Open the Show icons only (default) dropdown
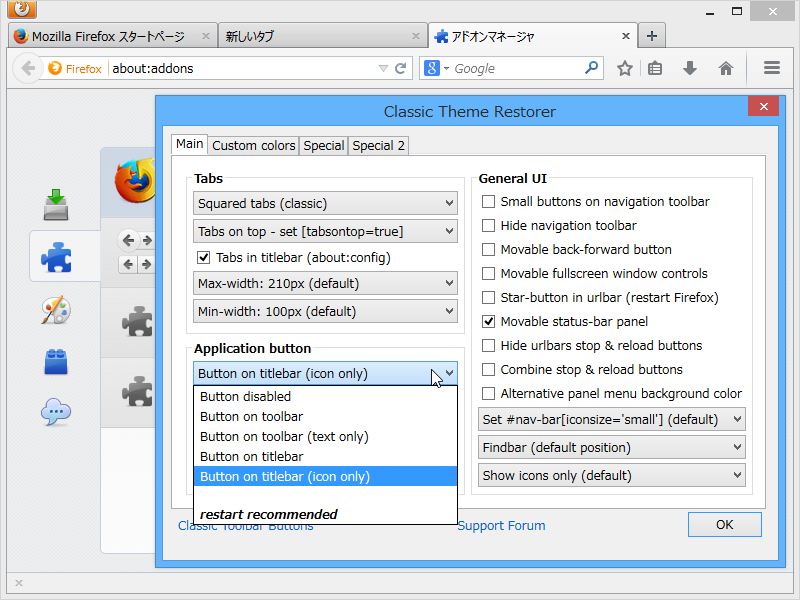 [612, 476]
